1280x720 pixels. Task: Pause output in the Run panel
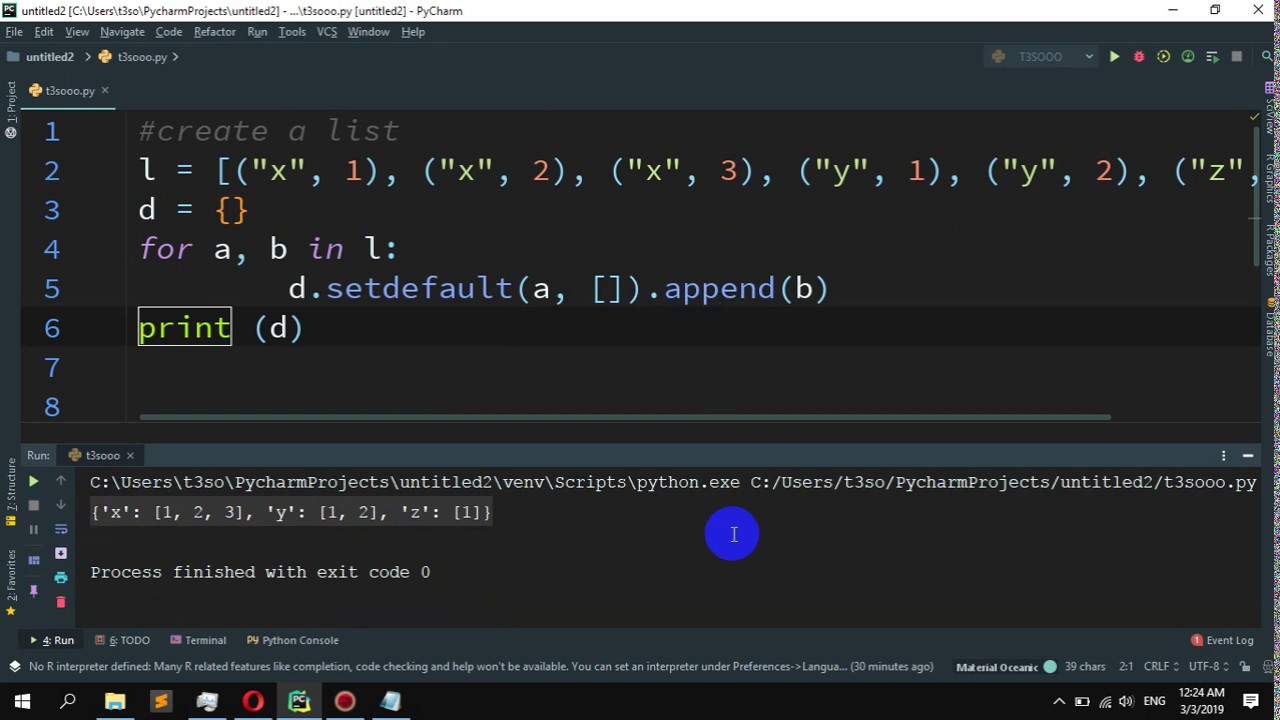pos(33,529)
